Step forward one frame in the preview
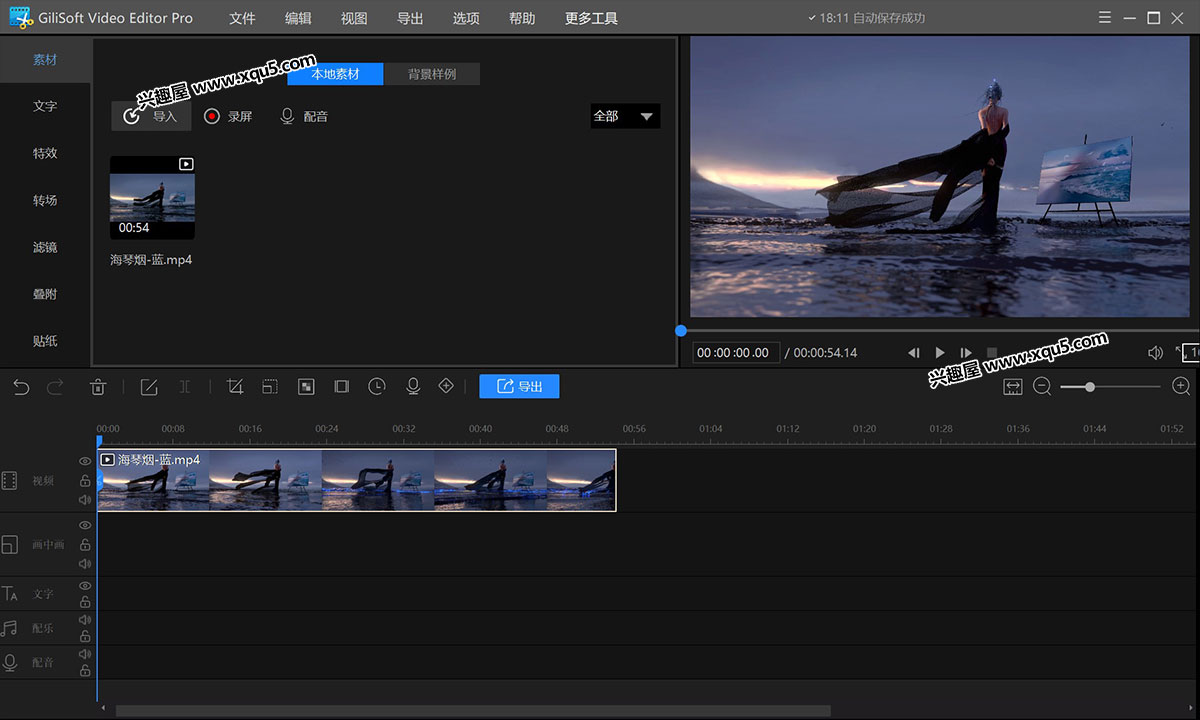The width and height of the screenshot is (1200, 720). pyautogui.click(x=966, y=353)
